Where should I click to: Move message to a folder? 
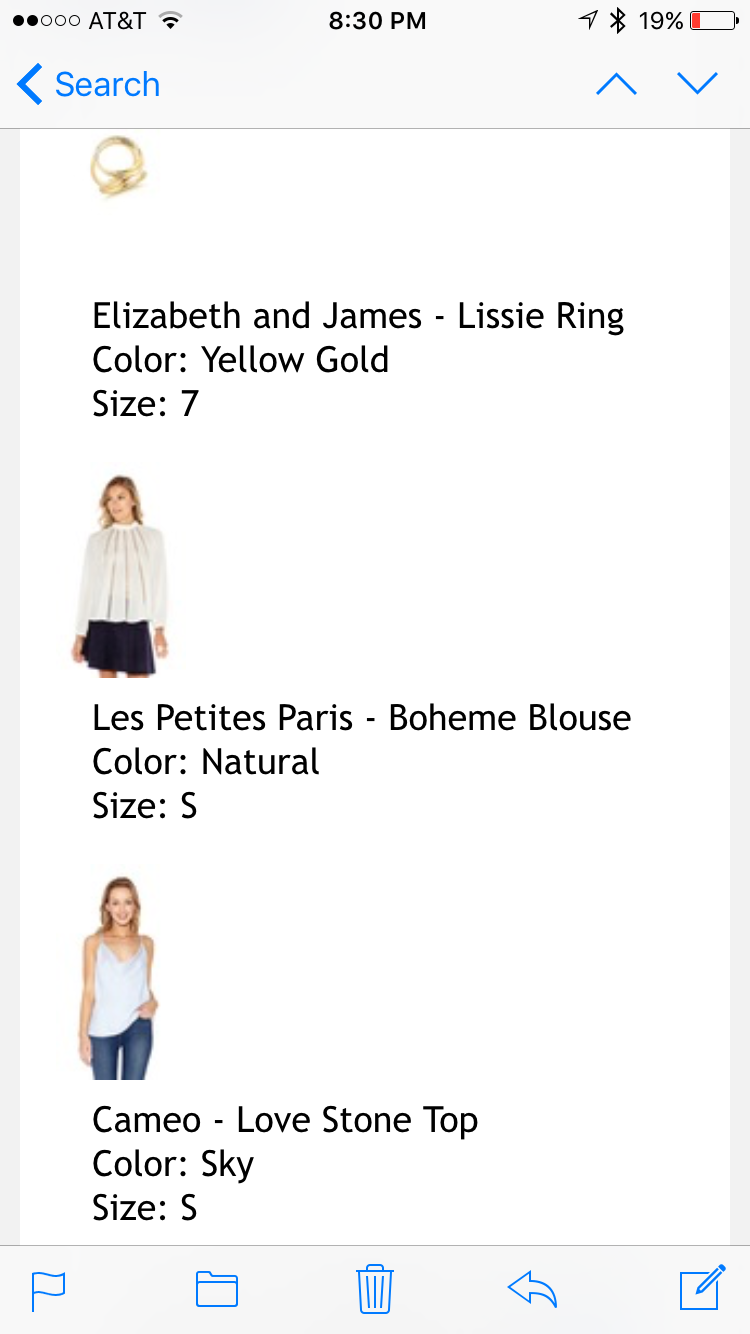tap(216, 1288)
